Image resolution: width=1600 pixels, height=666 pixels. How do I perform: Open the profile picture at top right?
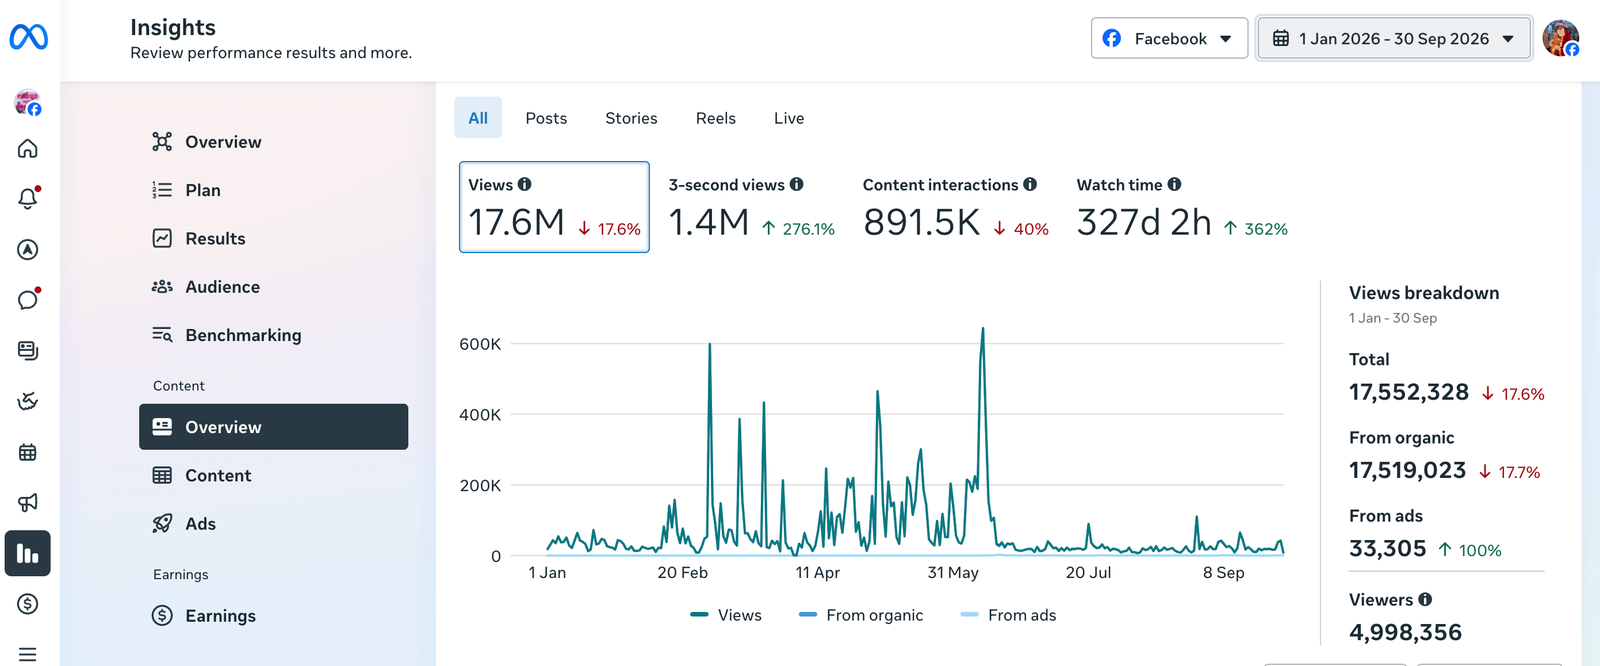point(1560,38)
